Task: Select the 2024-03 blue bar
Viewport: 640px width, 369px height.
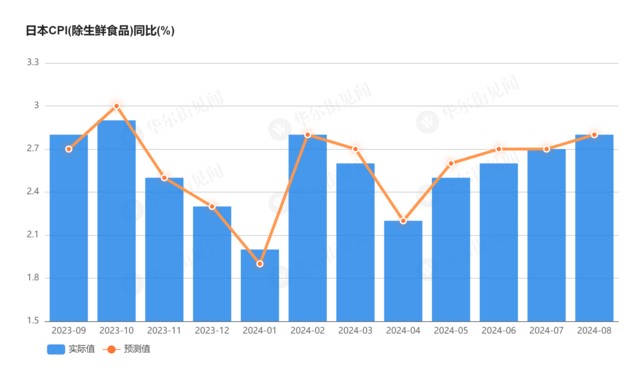Action: point(356,242)
